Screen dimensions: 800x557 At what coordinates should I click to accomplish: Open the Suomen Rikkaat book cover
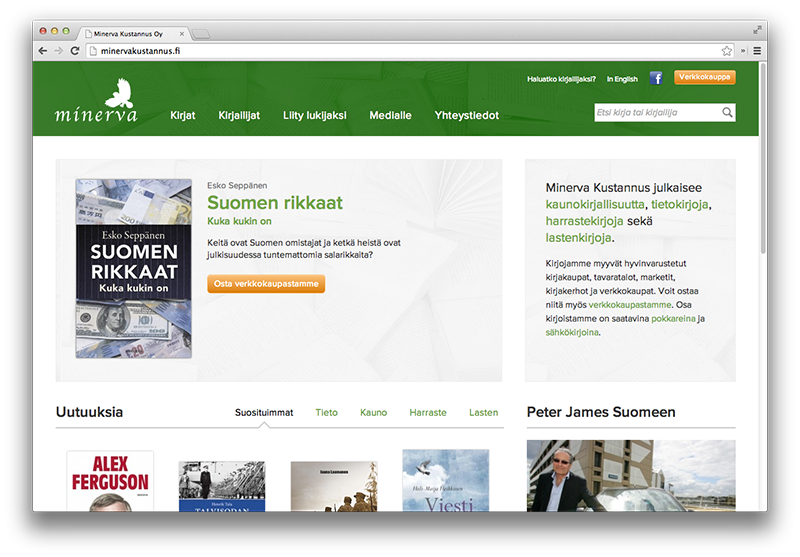(x=133, y=268)
